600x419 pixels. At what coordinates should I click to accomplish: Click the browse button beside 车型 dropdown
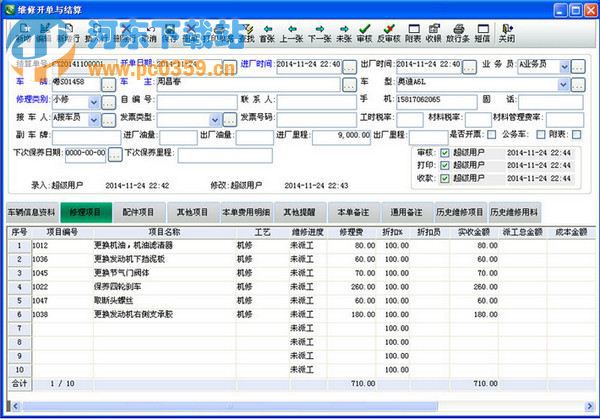click(578, 85)
